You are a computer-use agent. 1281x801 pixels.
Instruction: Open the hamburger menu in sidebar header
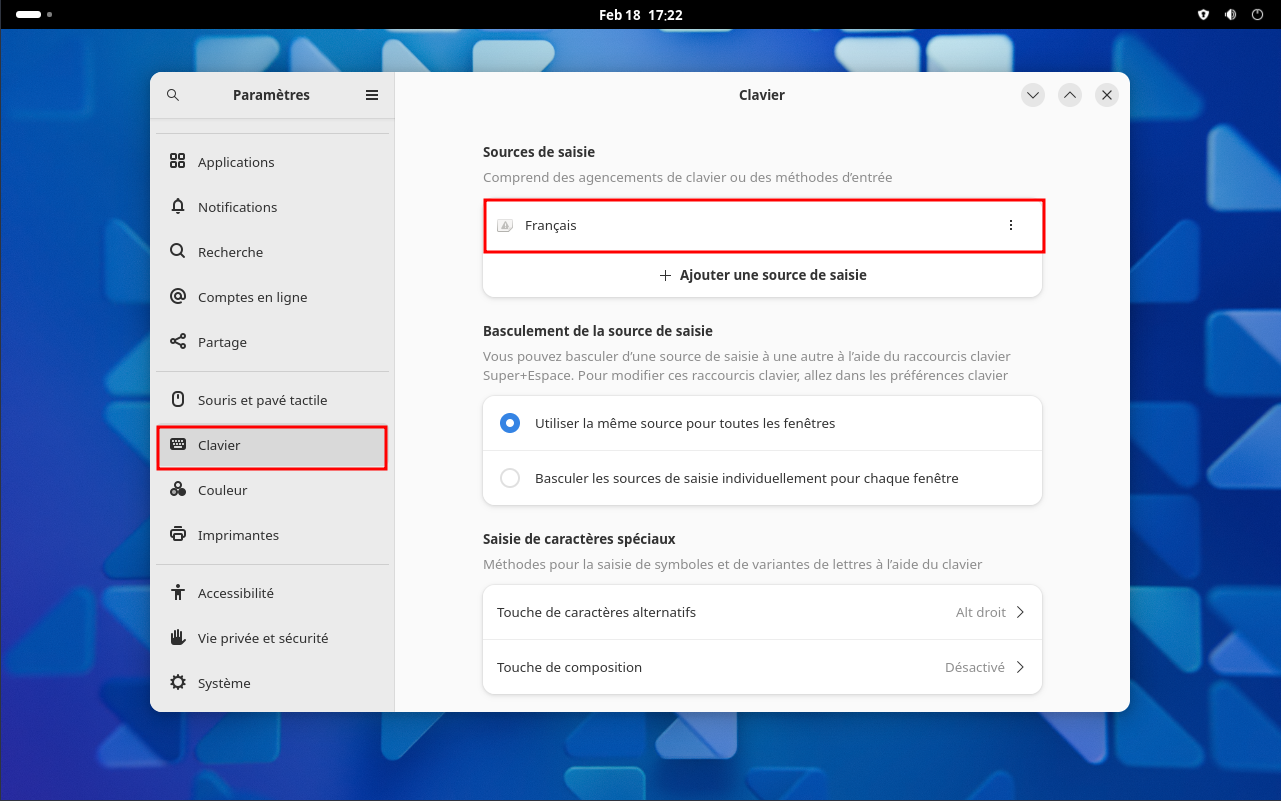point(372,95)
